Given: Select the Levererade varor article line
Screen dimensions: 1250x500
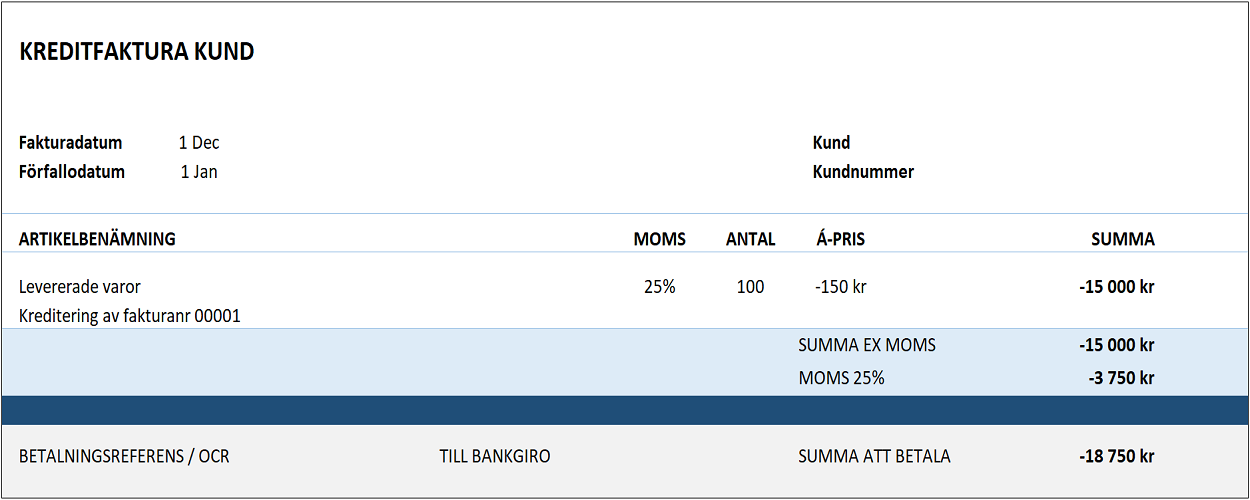Looking at the screenshot, I should point(80,287).
